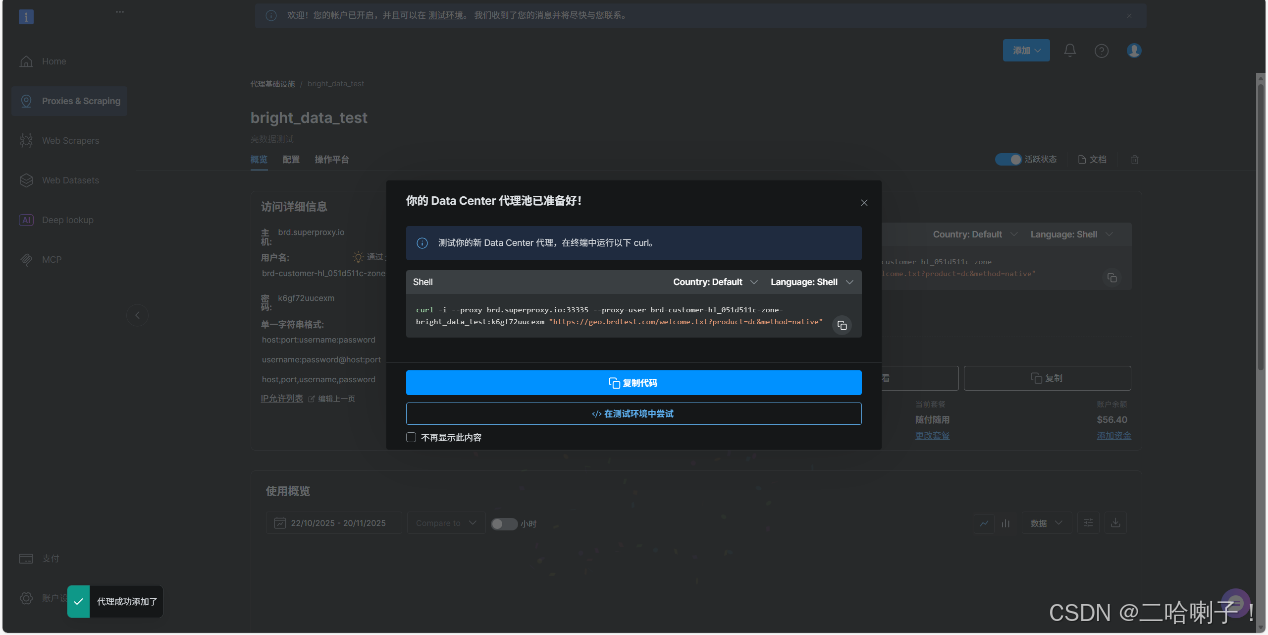Open Deep lookup in sidebar
Screen dimensions: 1268x635
click(x=70, y=220)
